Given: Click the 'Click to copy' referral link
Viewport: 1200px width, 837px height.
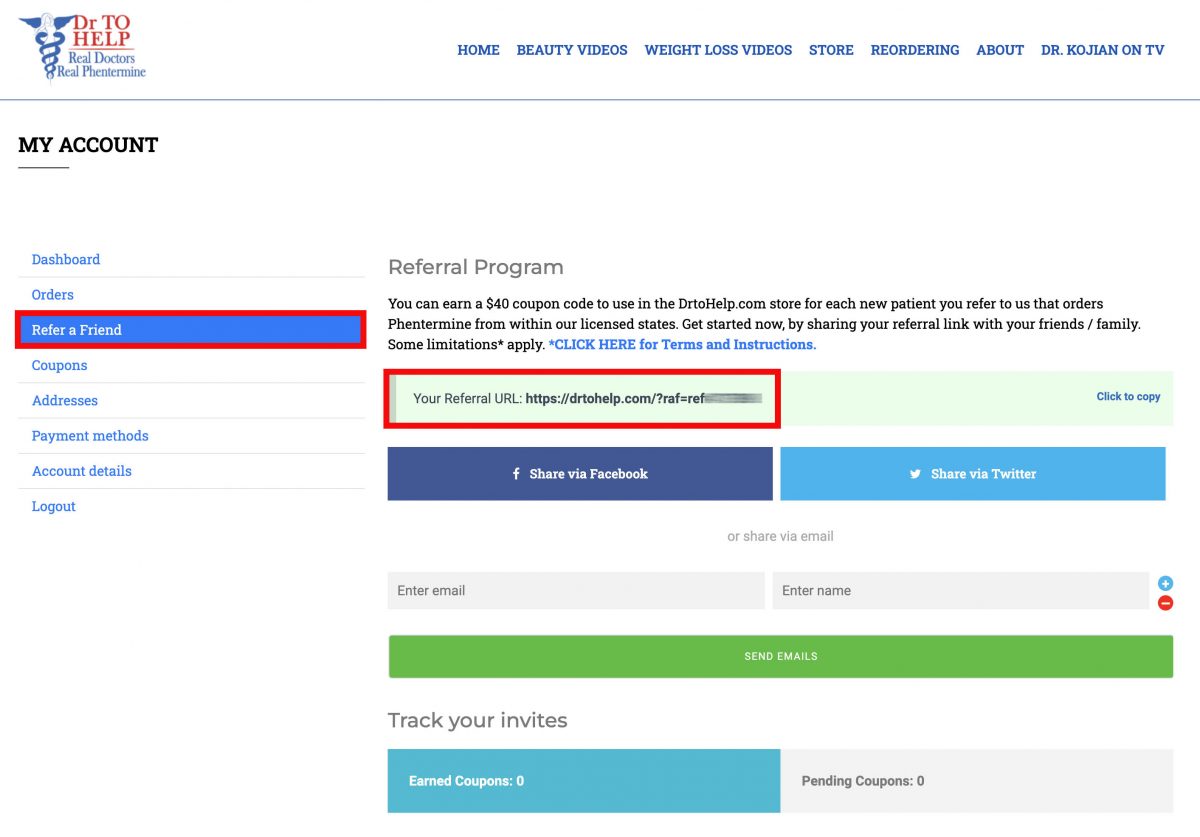Looking at the screenshot, I should [1128, 396].
